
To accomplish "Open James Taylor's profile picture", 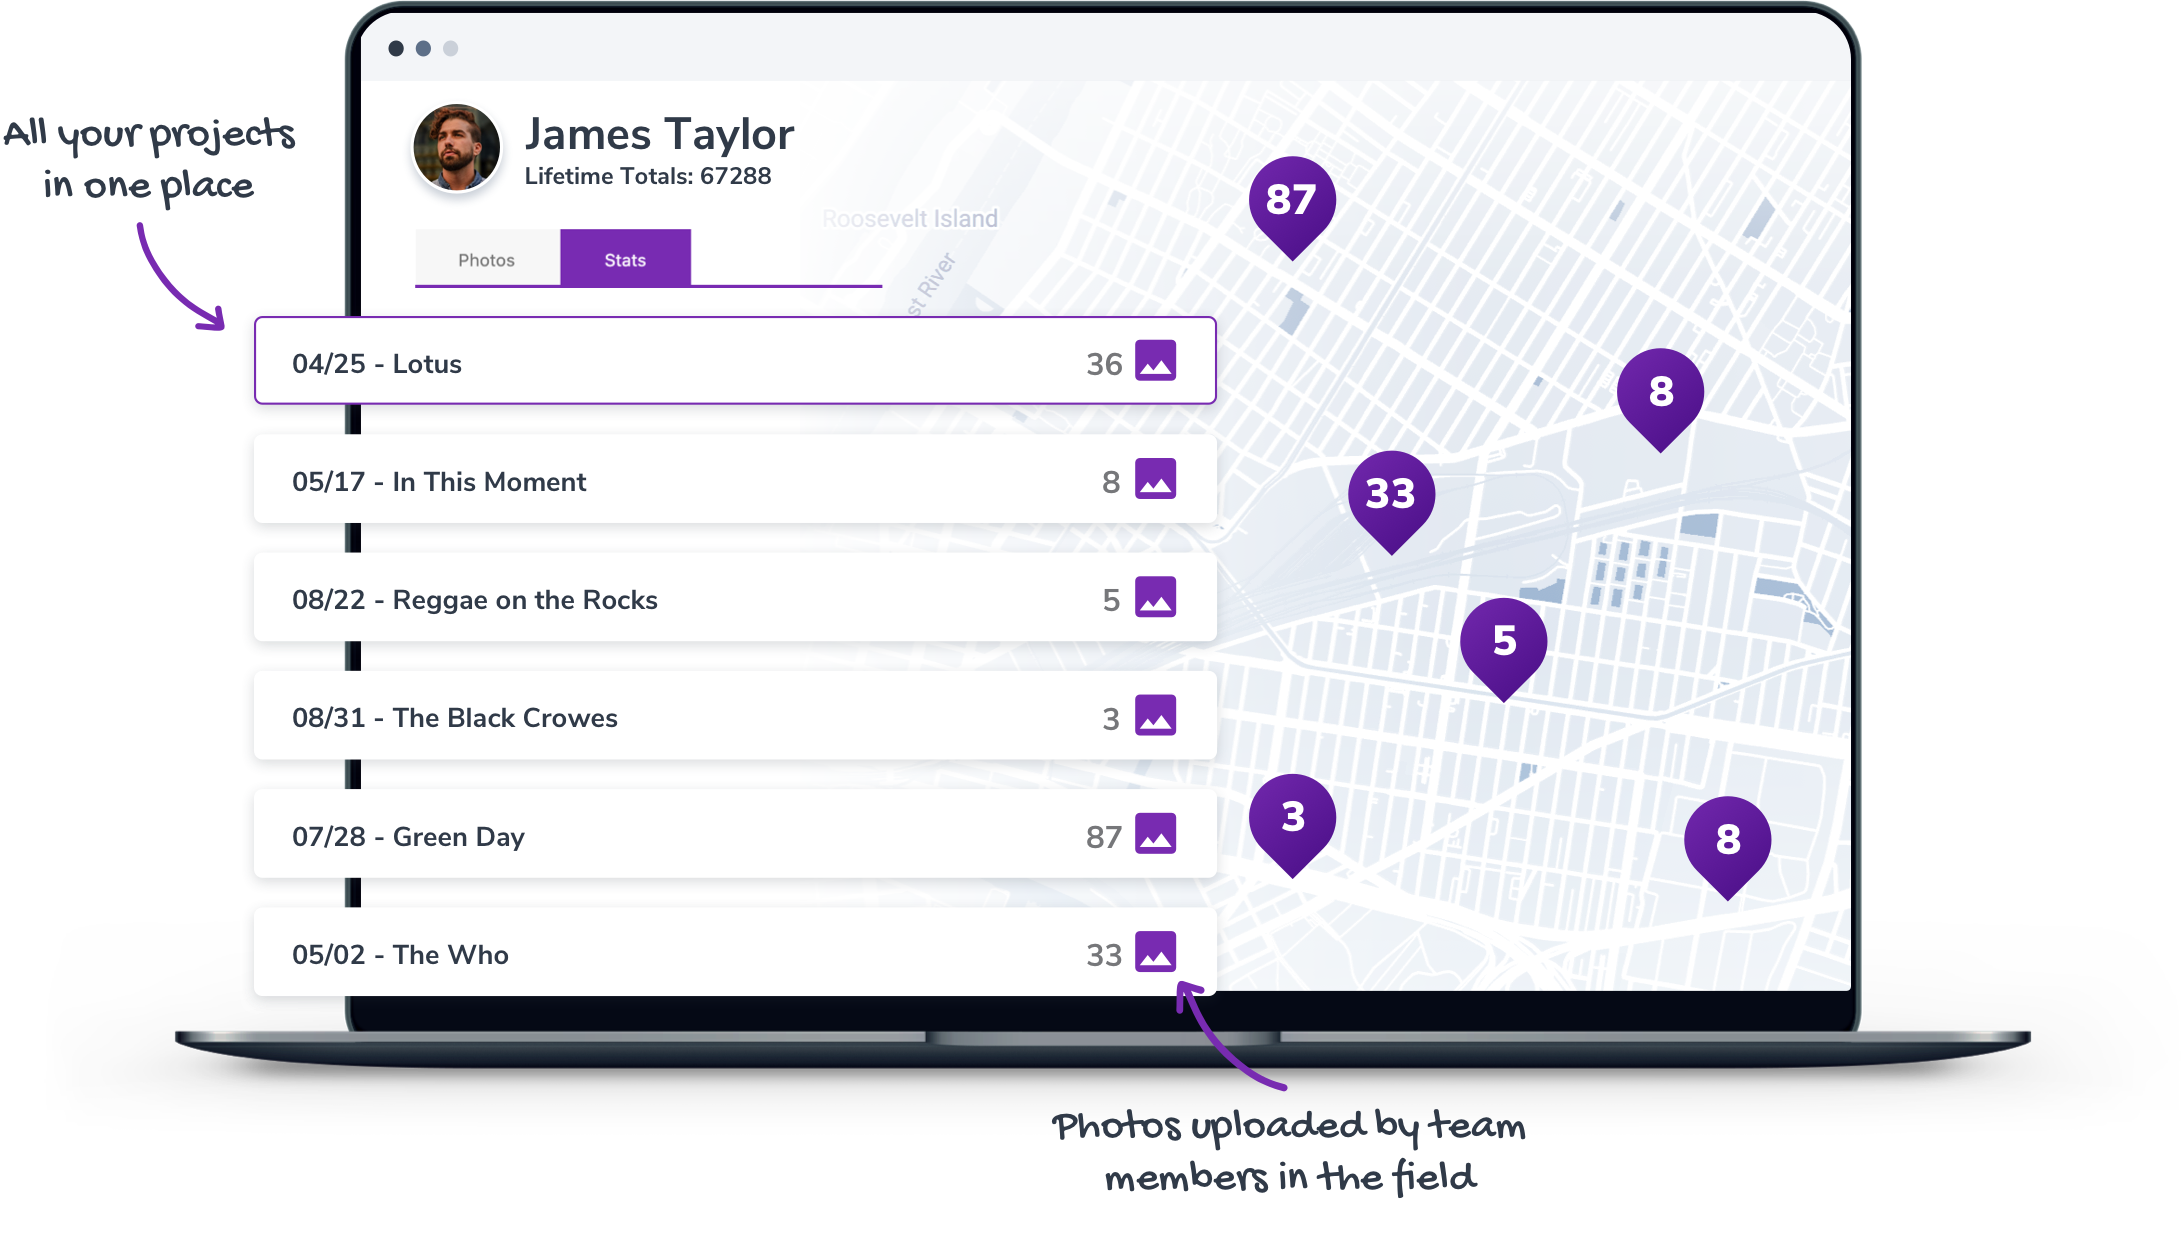I will coord(457,148).
